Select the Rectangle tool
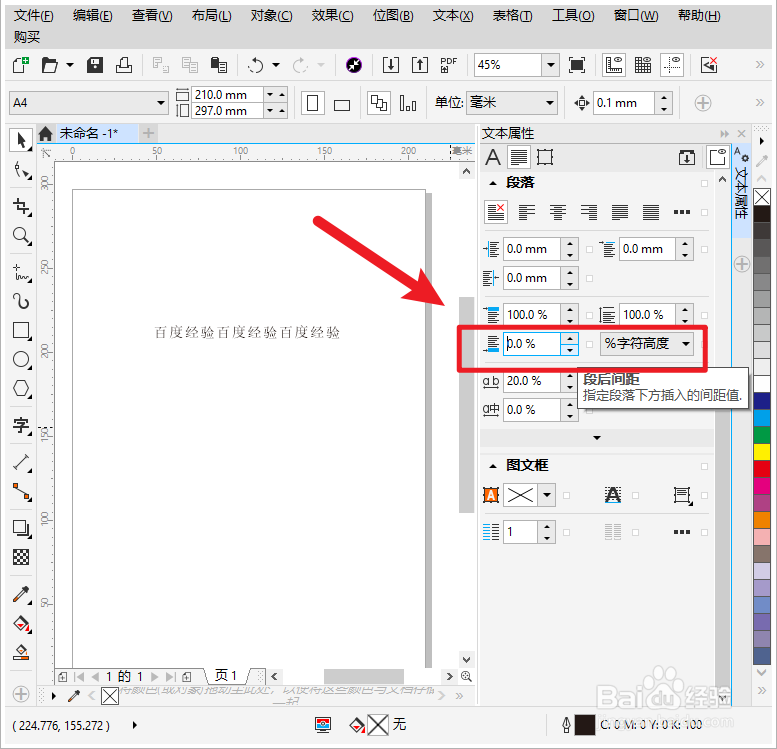The width and height of the screenshot is (777, 749). [21, 330]
